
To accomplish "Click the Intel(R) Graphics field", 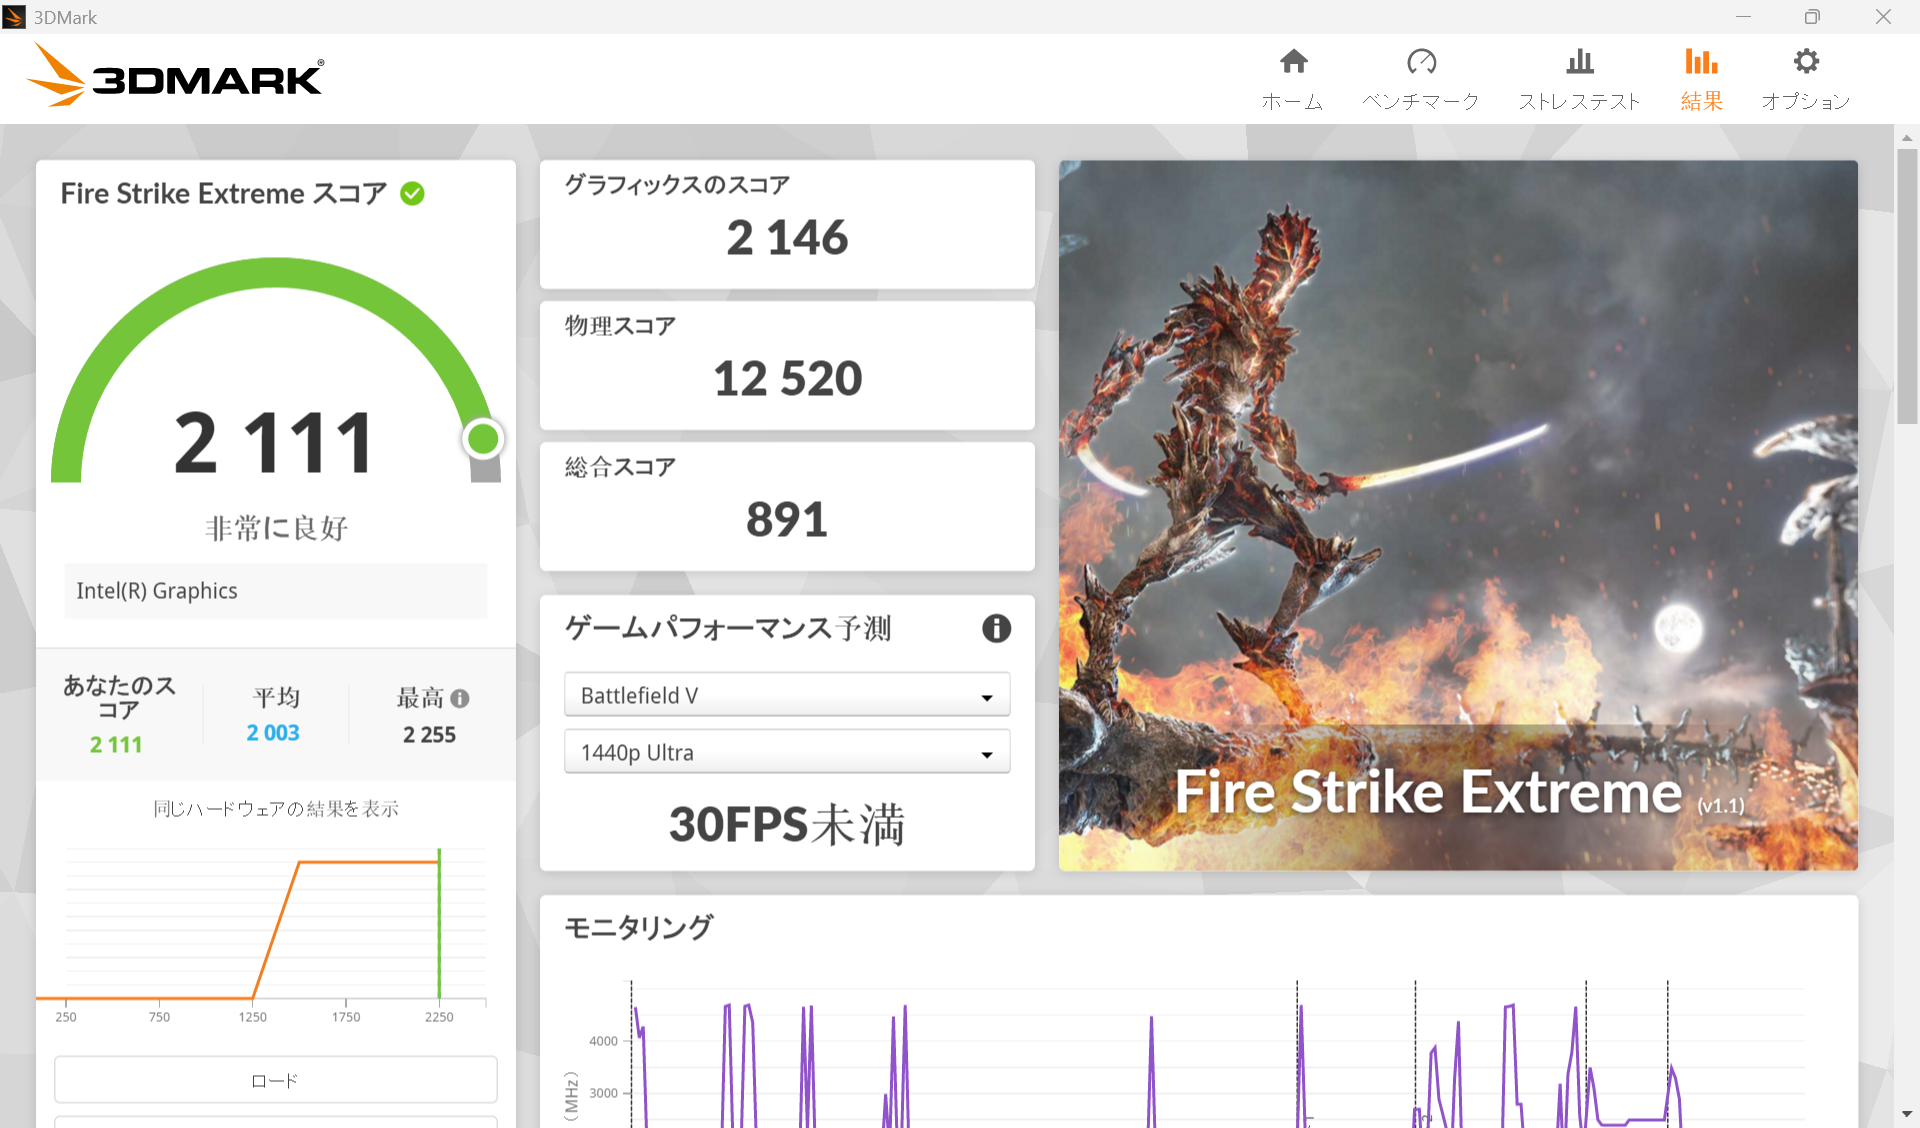I will point(276,591).
